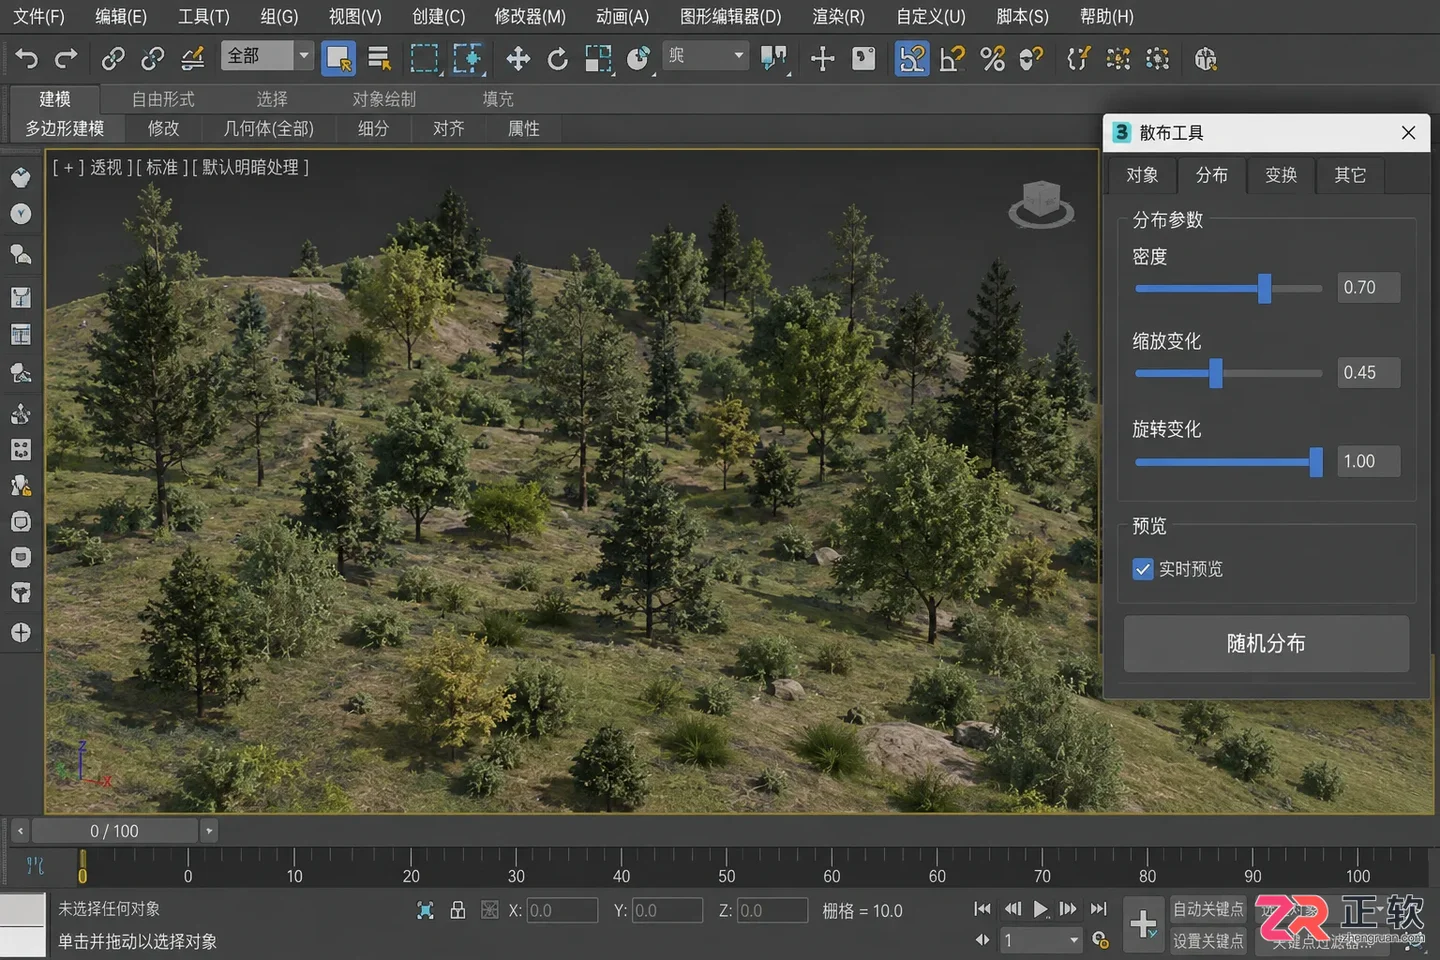Select the Select Object tool
Viewport: 1440px width, 960px height.
click(x=339, y=59)
